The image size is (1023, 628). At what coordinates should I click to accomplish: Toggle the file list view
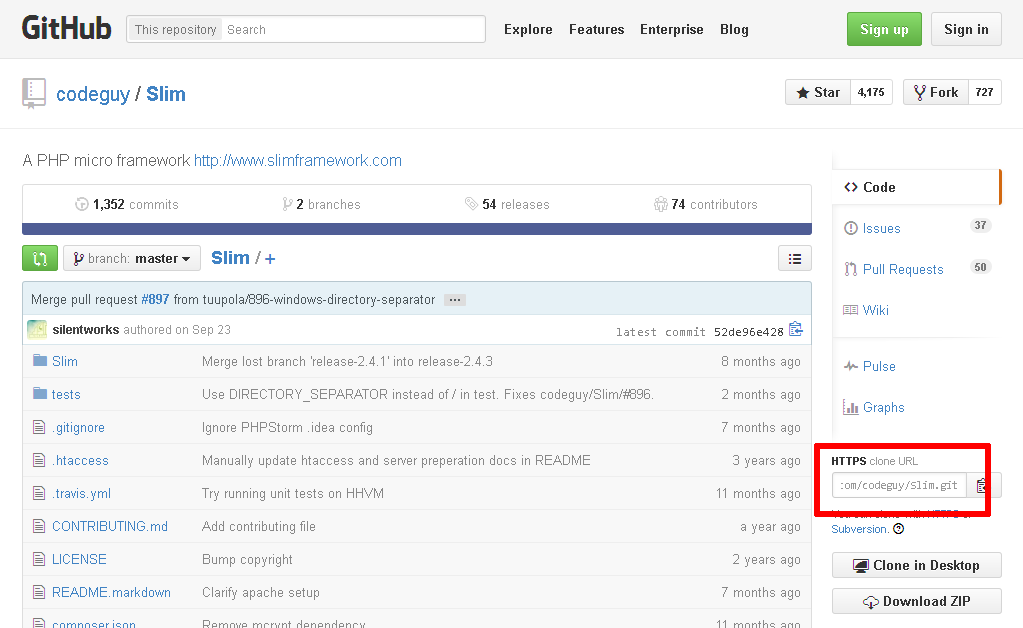point(794,257)
